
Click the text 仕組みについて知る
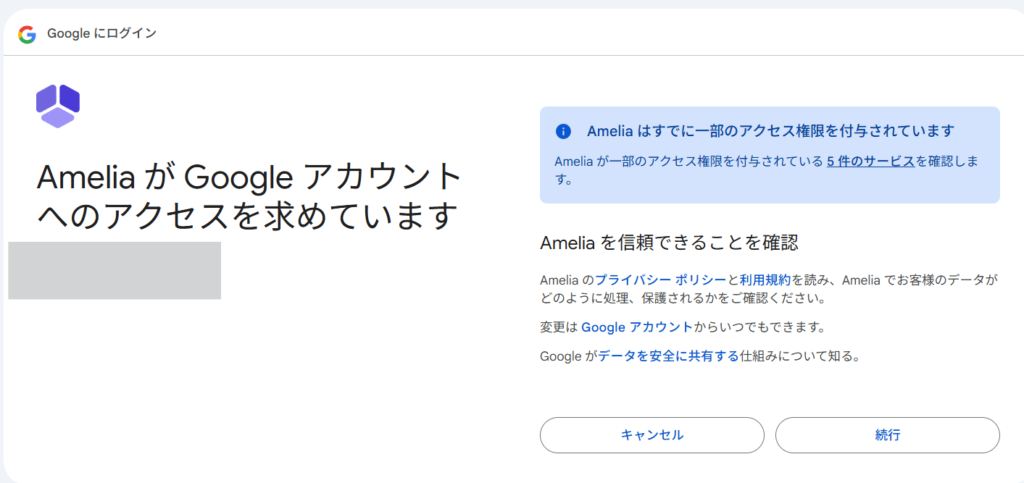pyautogui.click(x=800, y=355)
